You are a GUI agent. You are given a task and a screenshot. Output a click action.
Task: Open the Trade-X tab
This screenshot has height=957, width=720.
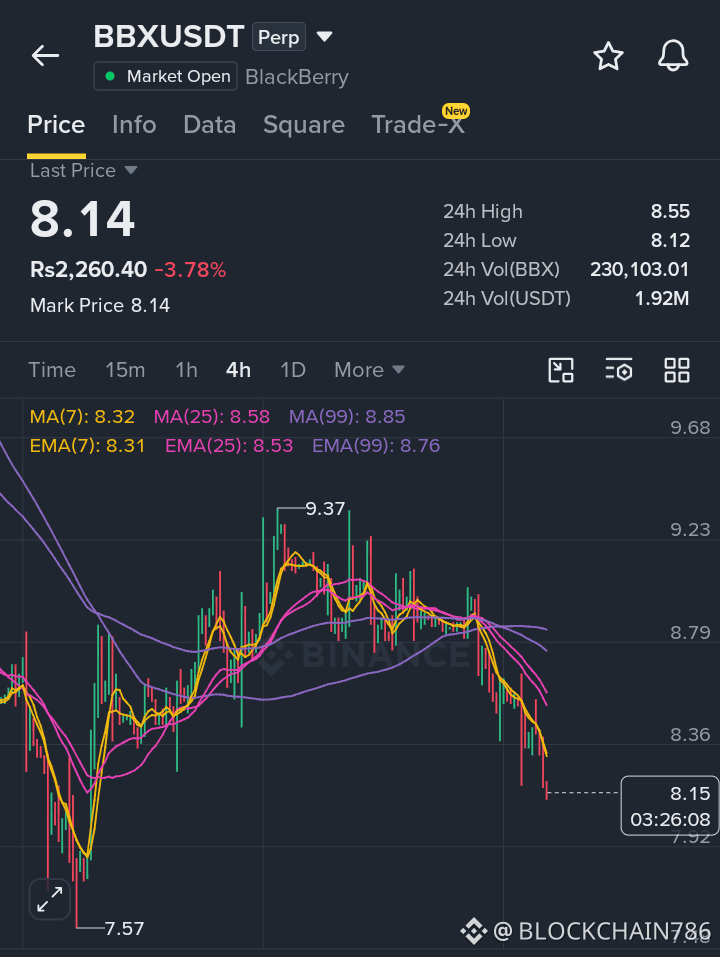click(418, 125)
